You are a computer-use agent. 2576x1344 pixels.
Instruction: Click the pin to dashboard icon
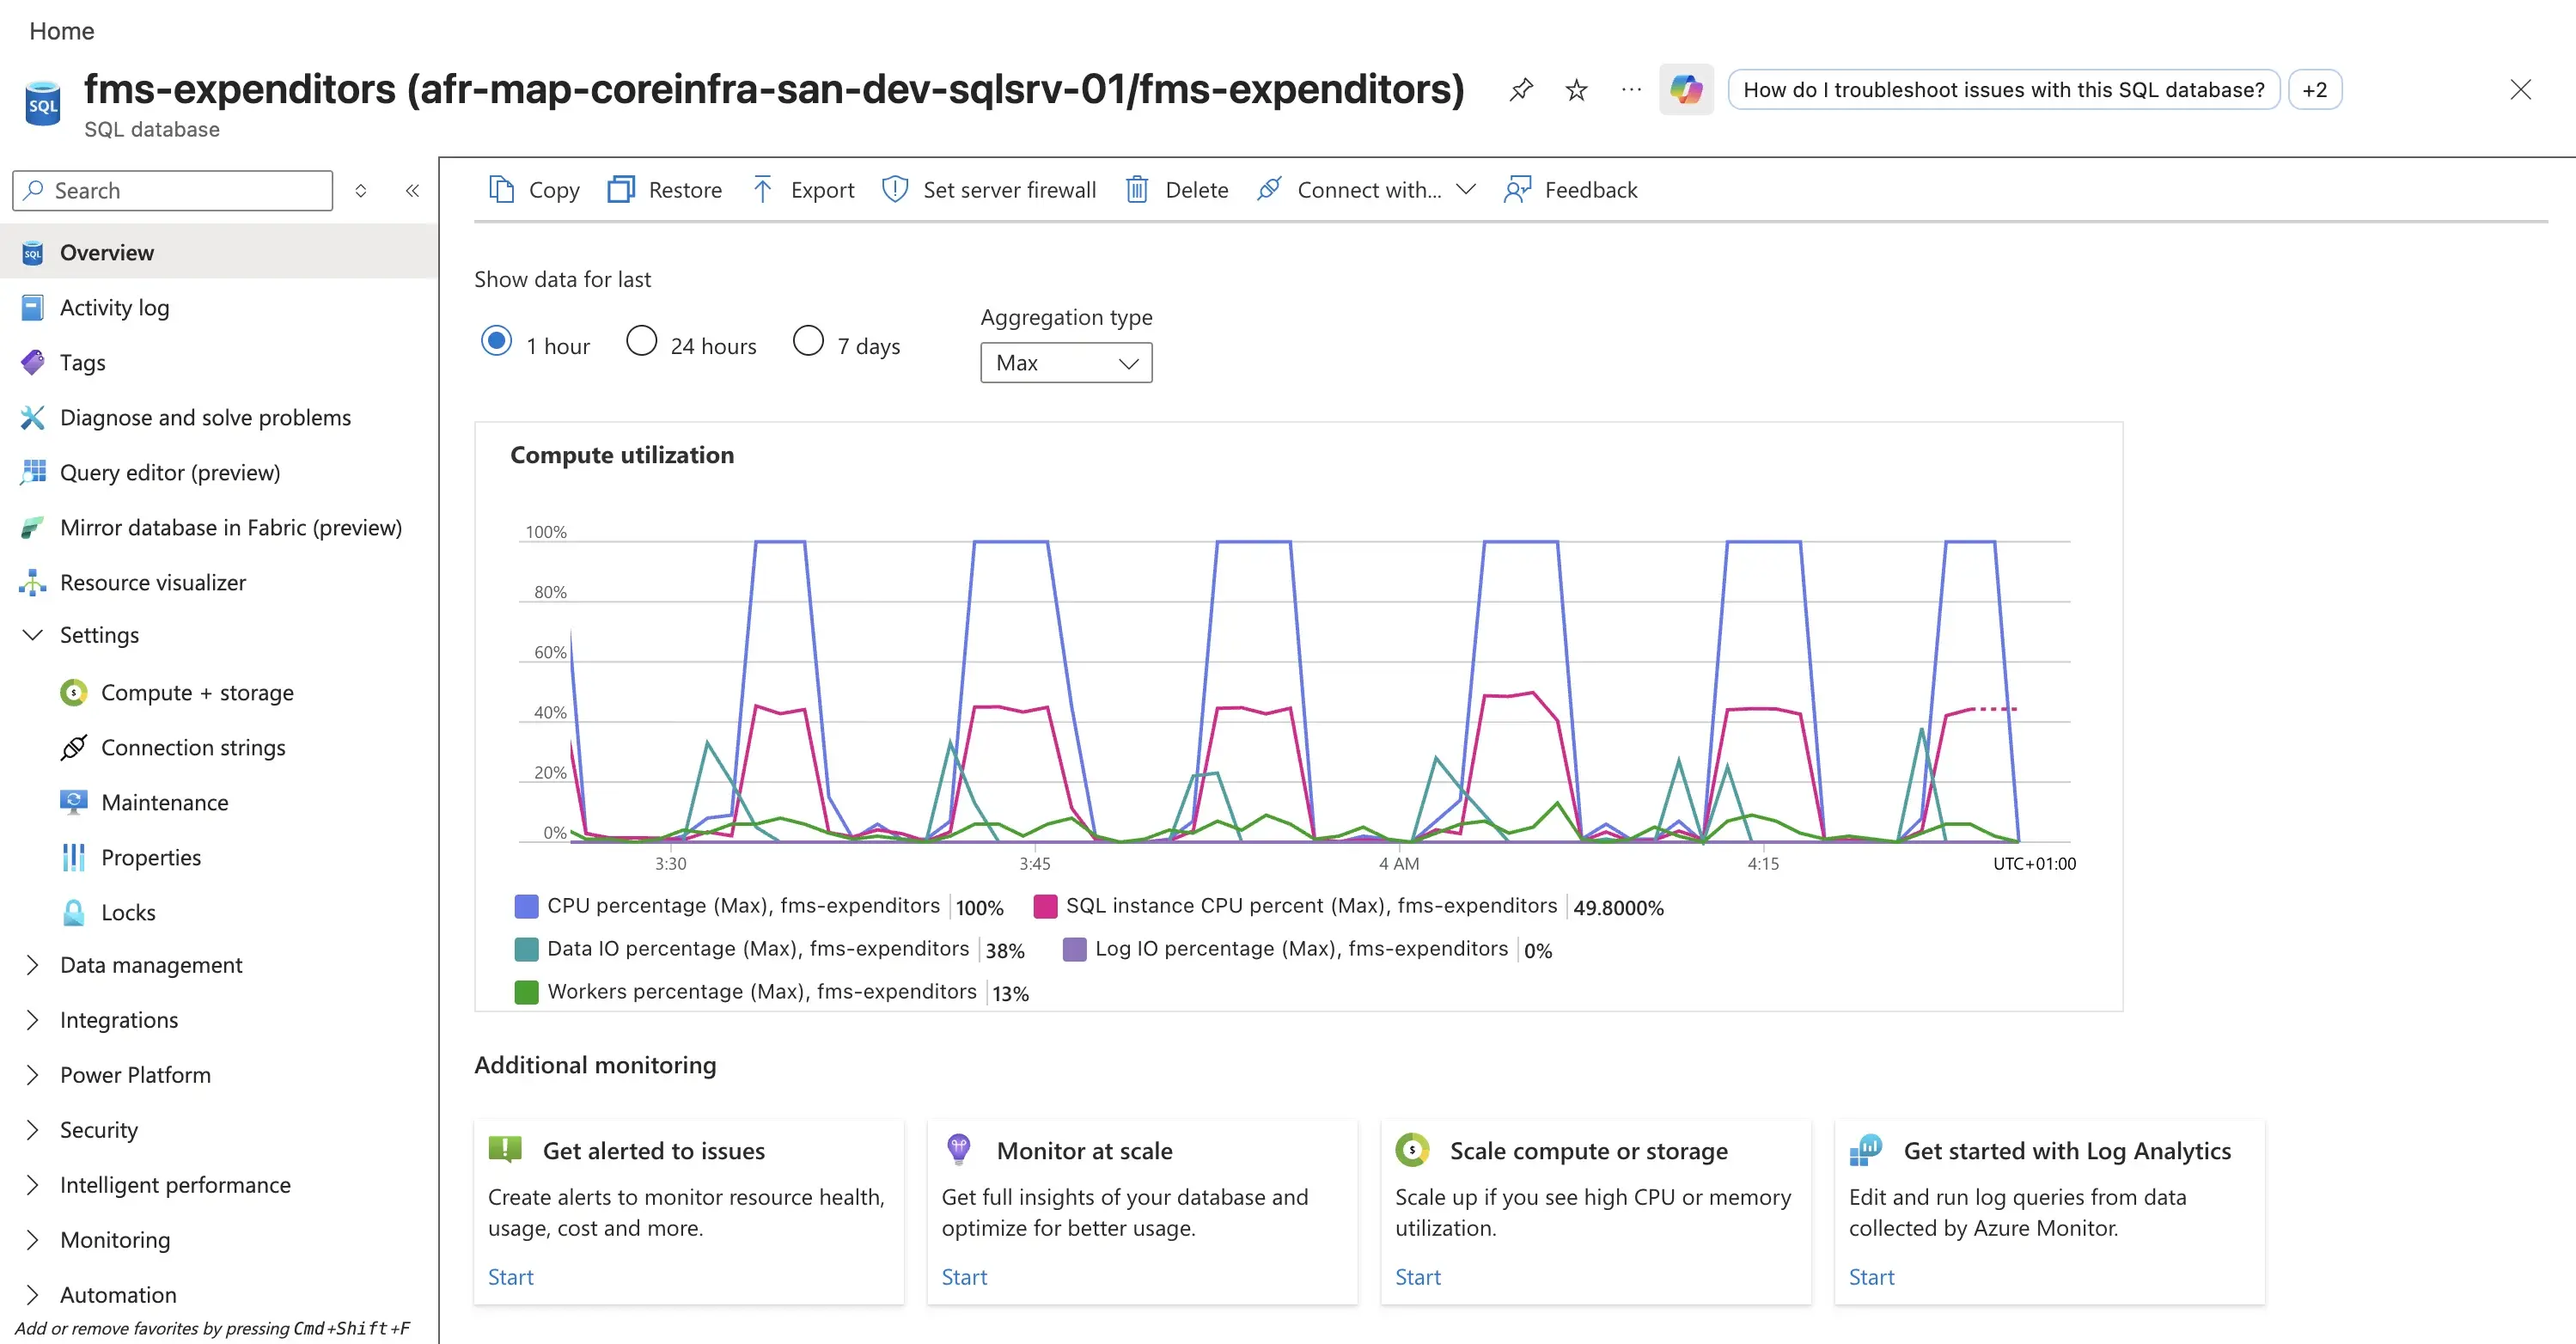(x=1521, y=90)
